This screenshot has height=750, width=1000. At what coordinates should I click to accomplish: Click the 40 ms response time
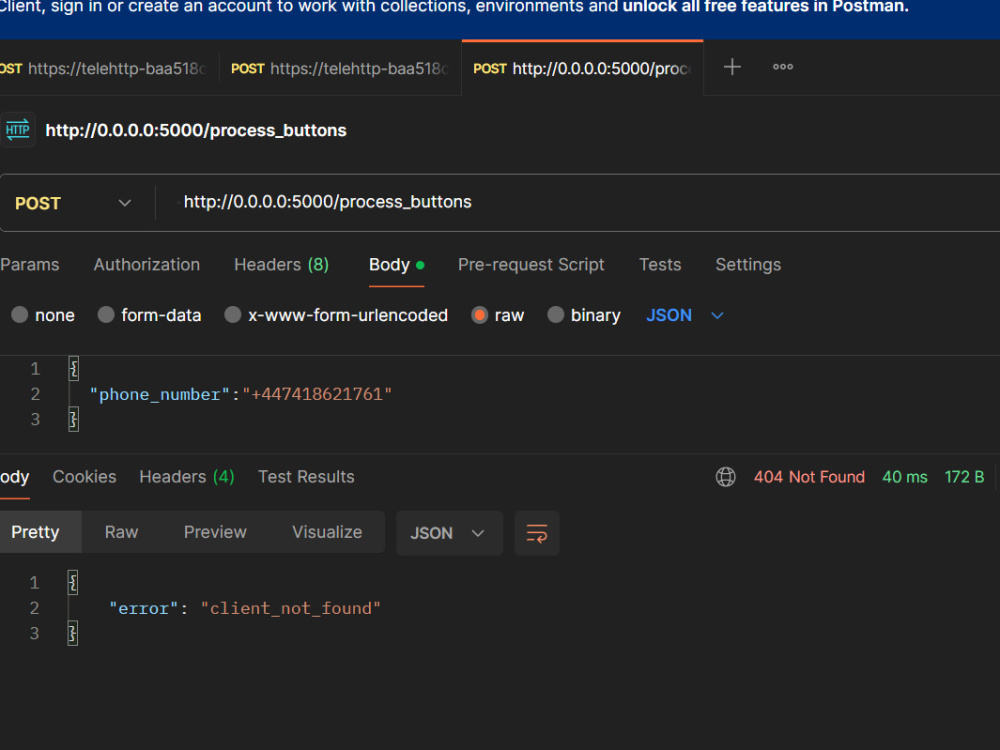(905, 477)
